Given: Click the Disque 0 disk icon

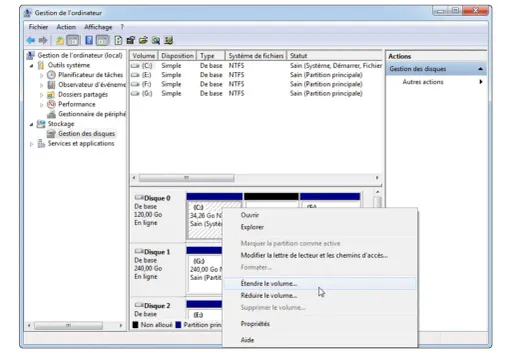Looking at the screenshot, I should [x=139, y=198].
